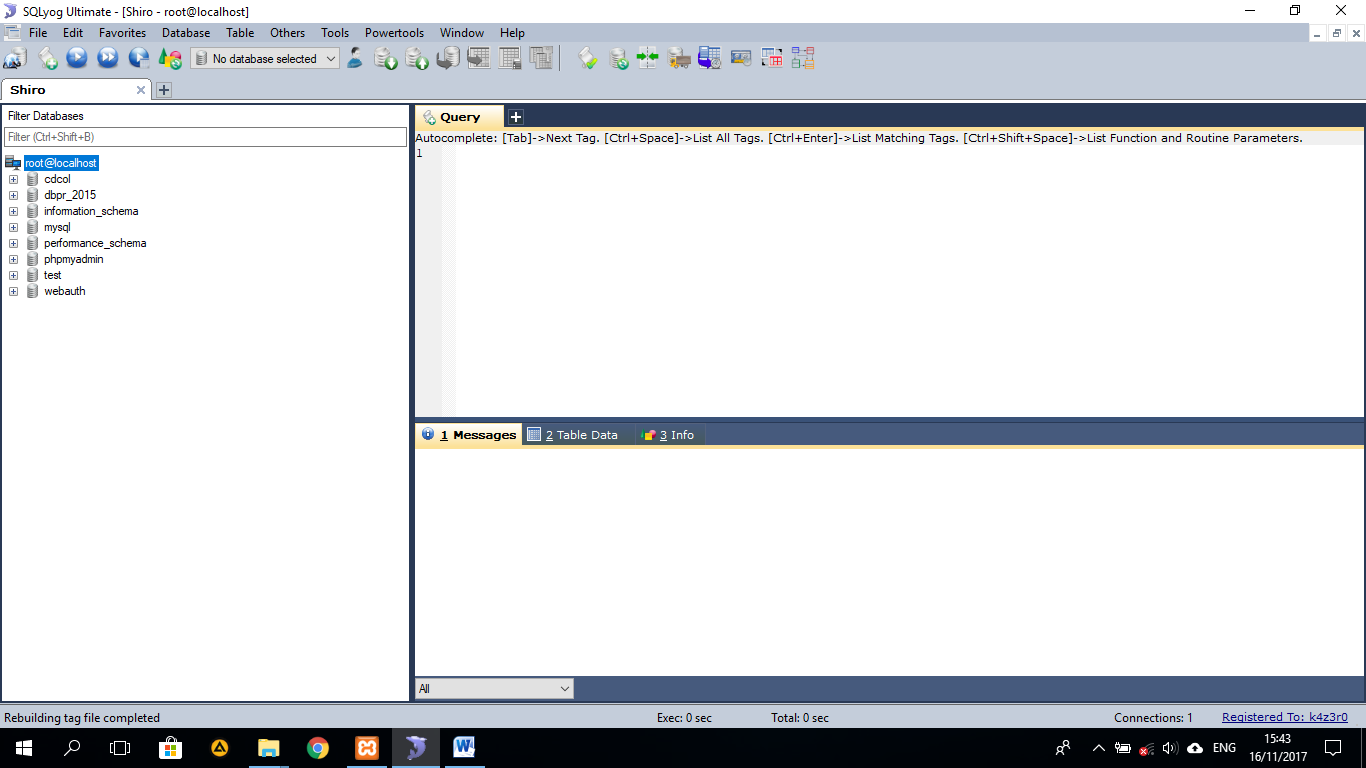Execute the current query (single play icon)

77,58
